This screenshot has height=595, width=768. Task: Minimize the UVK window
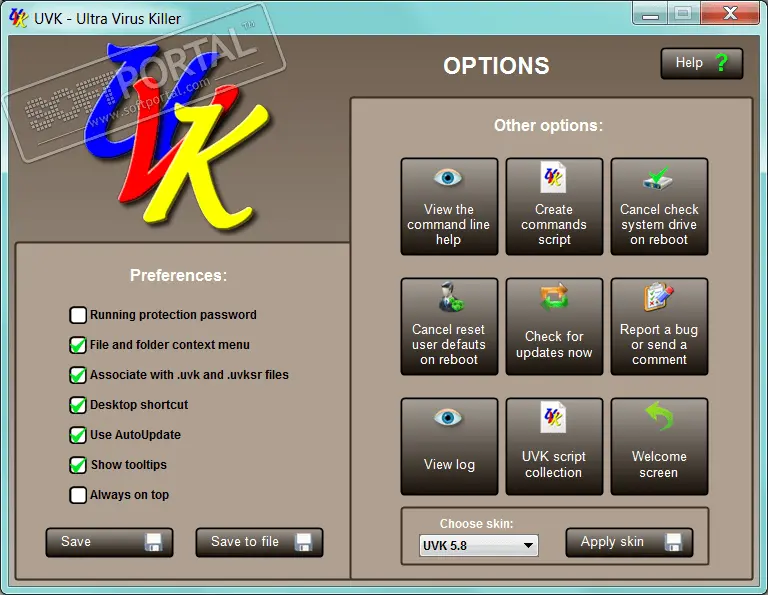[650, 13]
